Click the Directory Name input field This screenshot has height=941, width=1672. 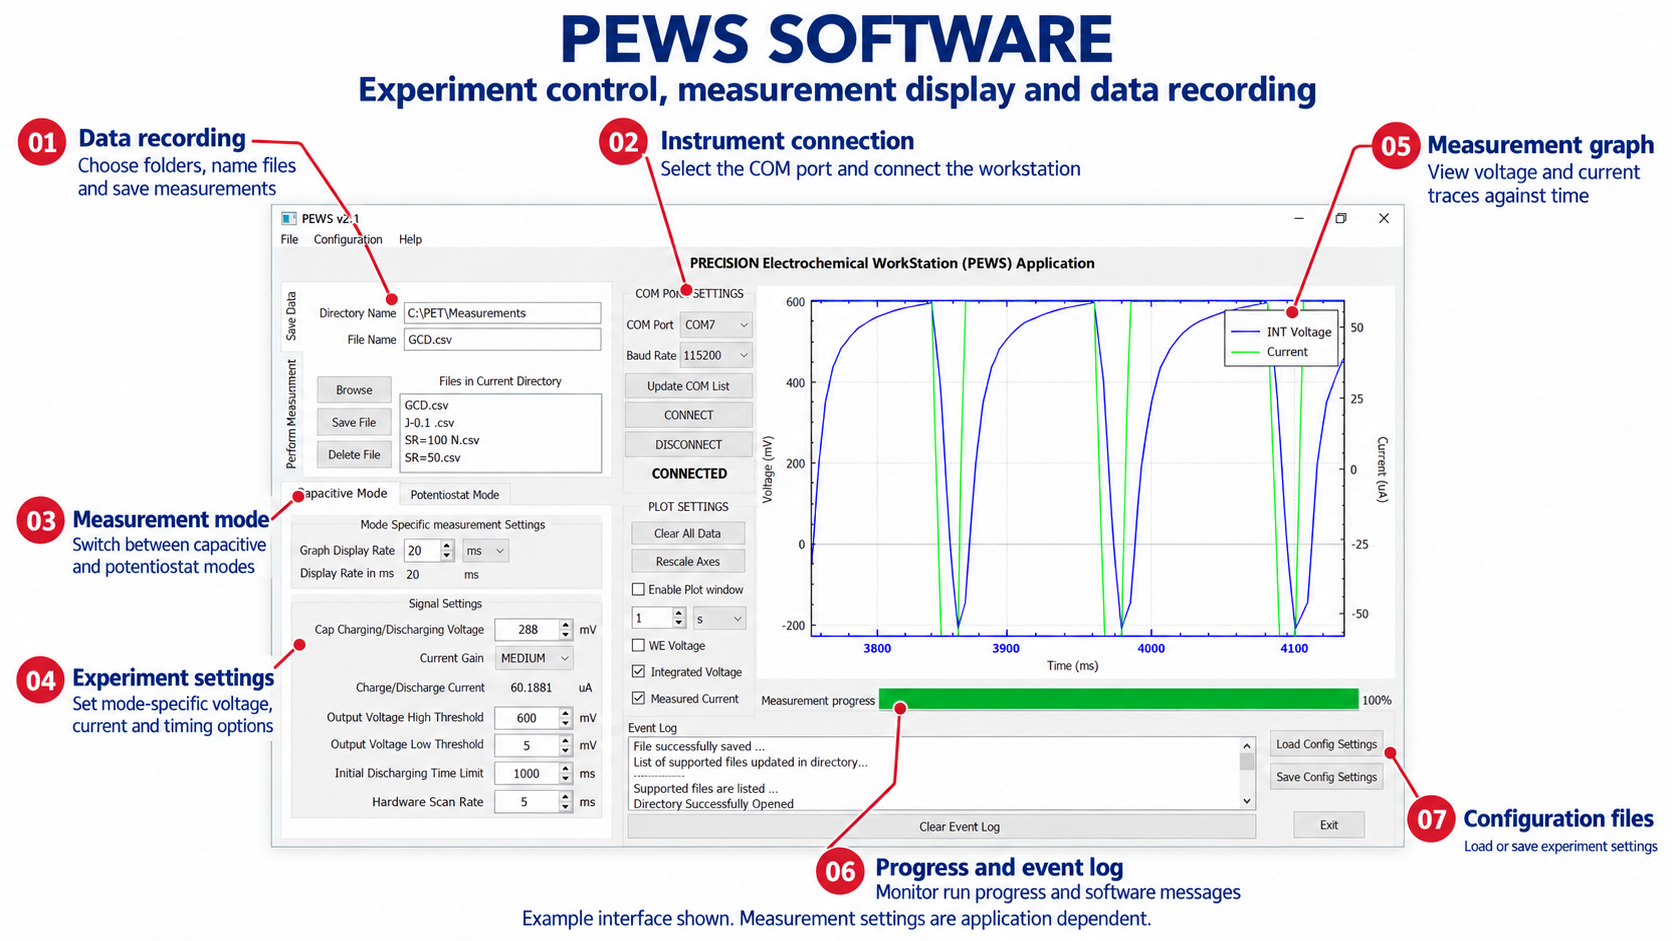point(502,313)
